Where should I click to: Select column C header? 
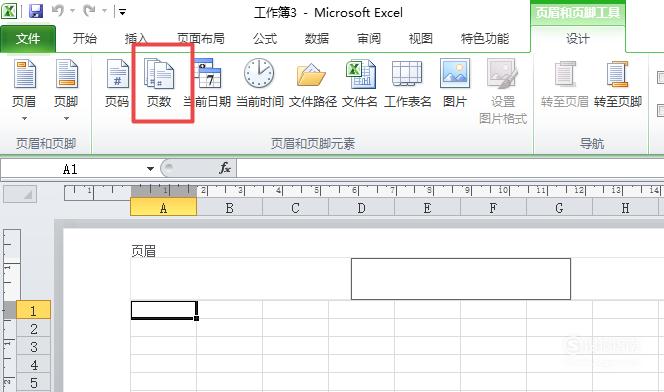[296, 208]
